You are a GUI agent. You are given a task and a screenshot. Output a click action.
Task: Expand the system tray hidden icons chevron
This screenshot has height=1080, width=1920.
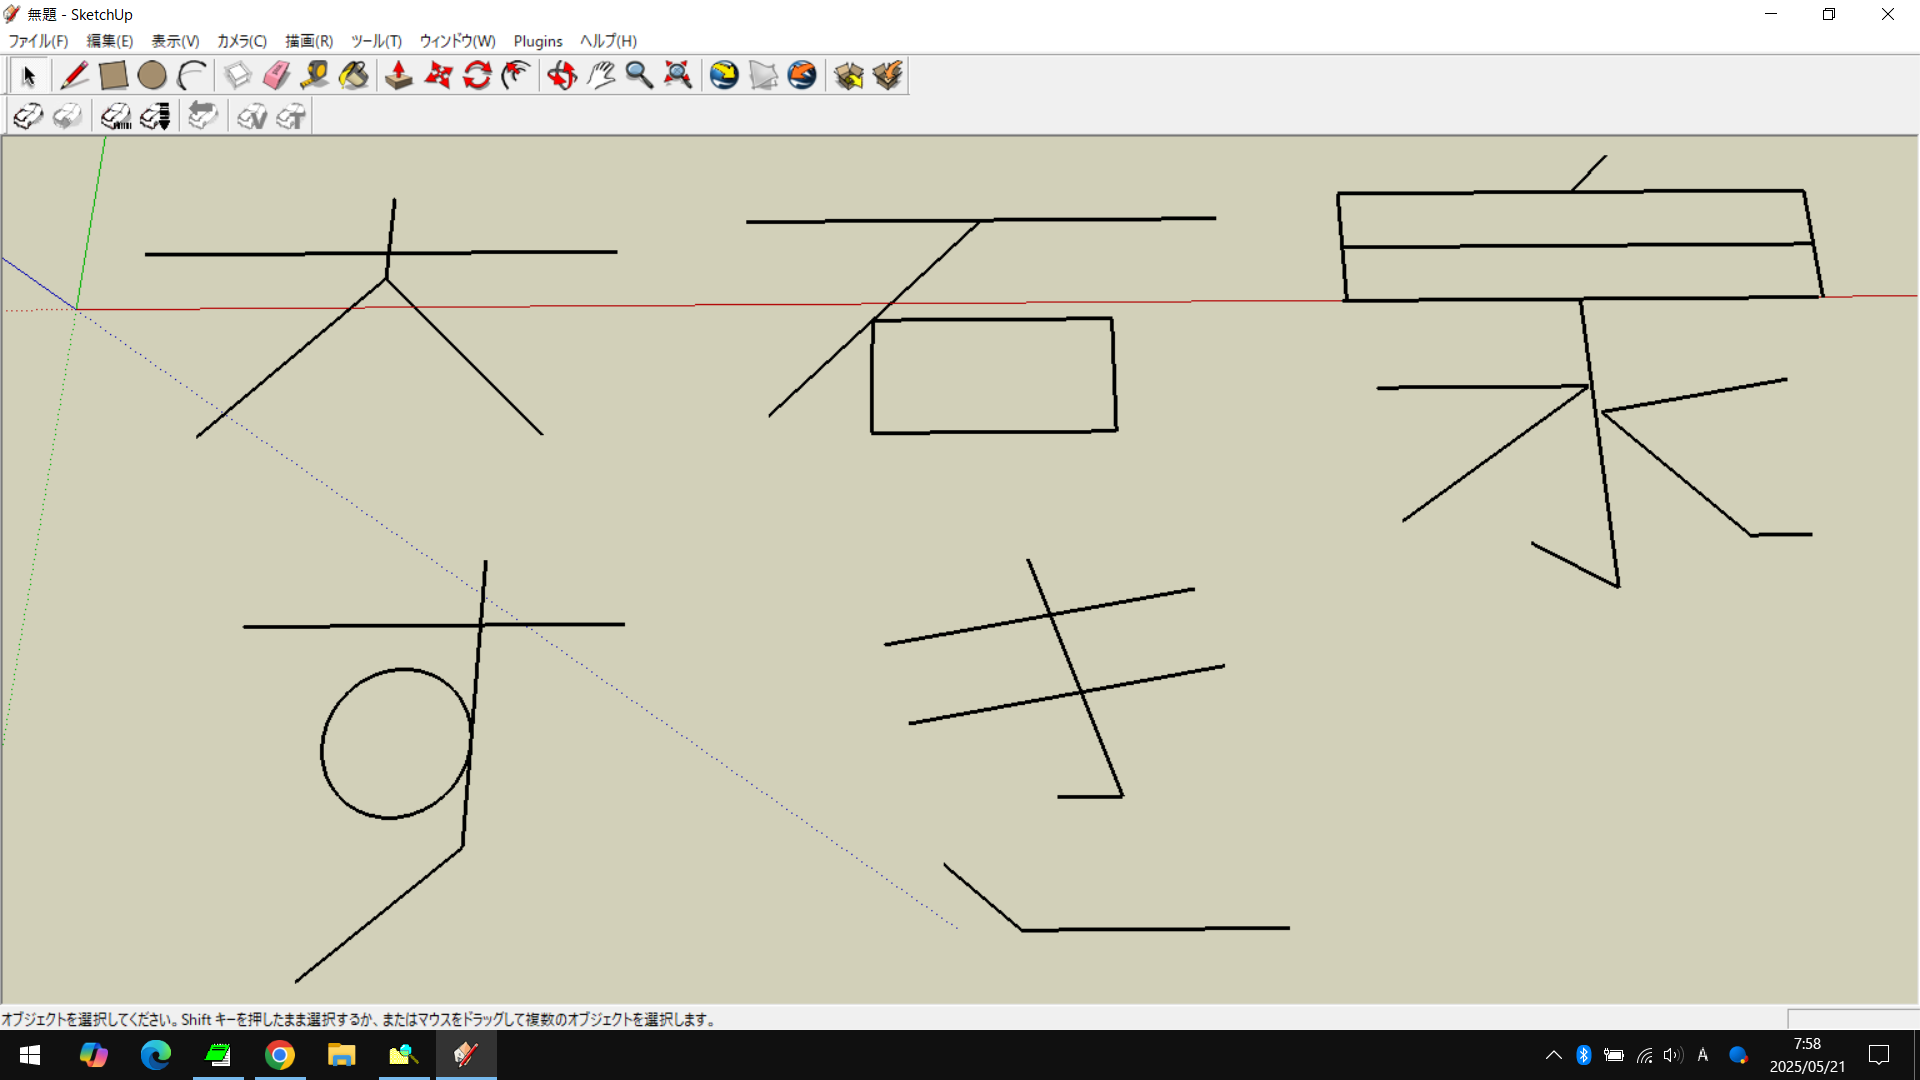1553,1055
